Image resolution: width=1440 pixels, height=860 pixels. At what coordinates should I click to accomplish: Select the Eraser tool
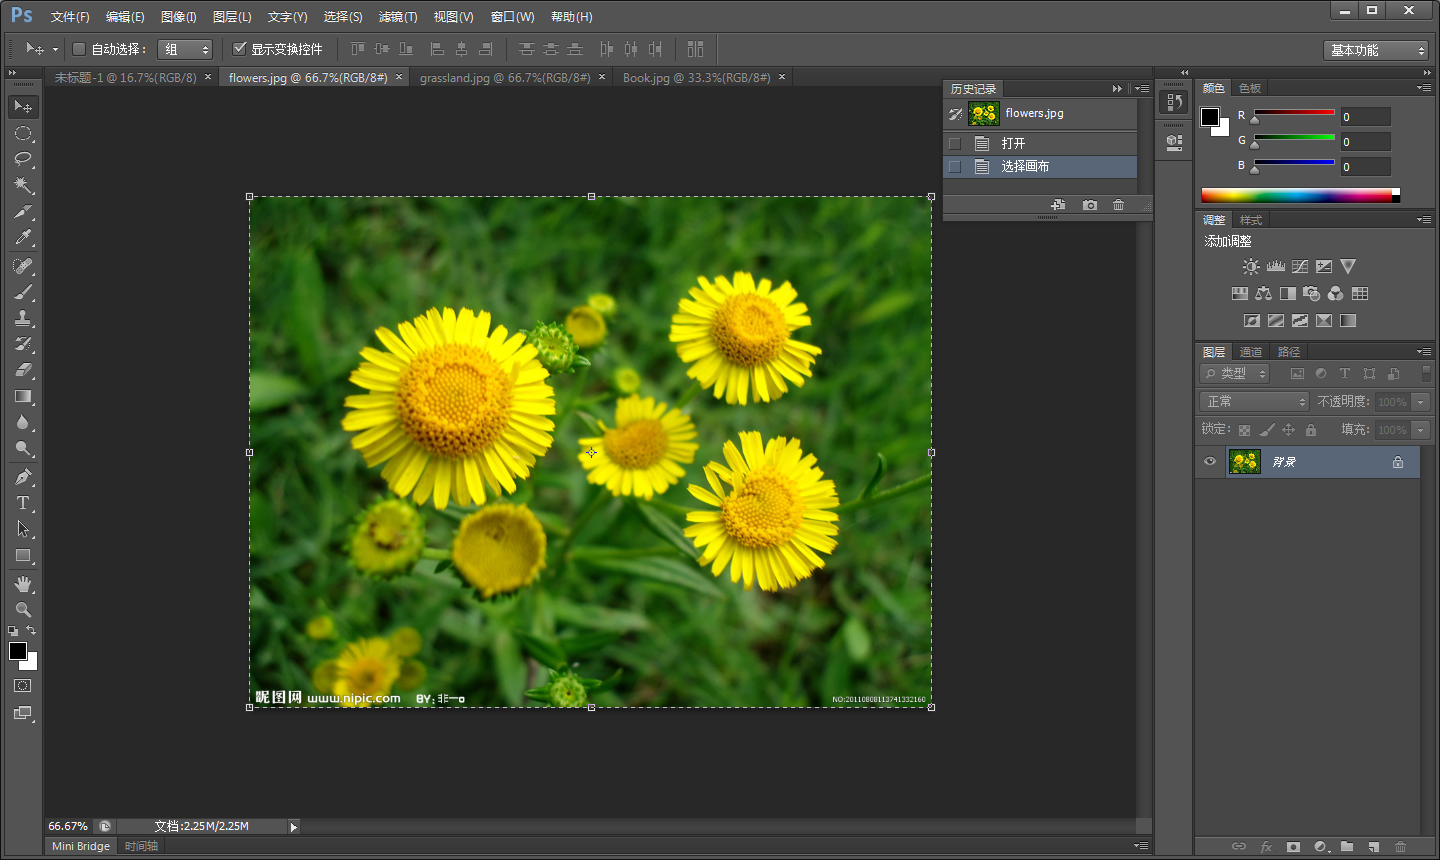pyautogui.click(x=23, y=370)
